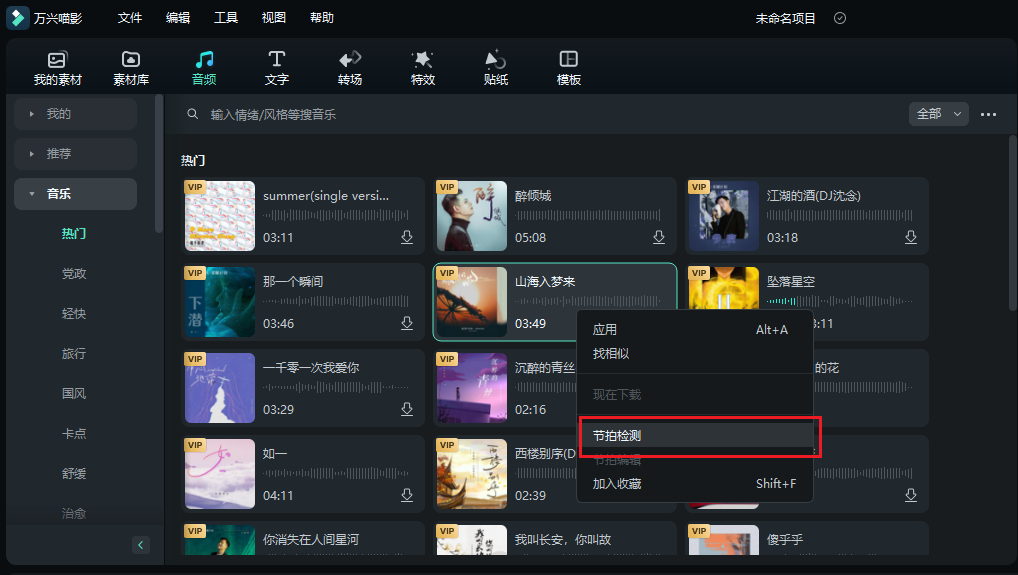
Task: Click the 你消失在人间星河 track title
Action: click(310, 539)
